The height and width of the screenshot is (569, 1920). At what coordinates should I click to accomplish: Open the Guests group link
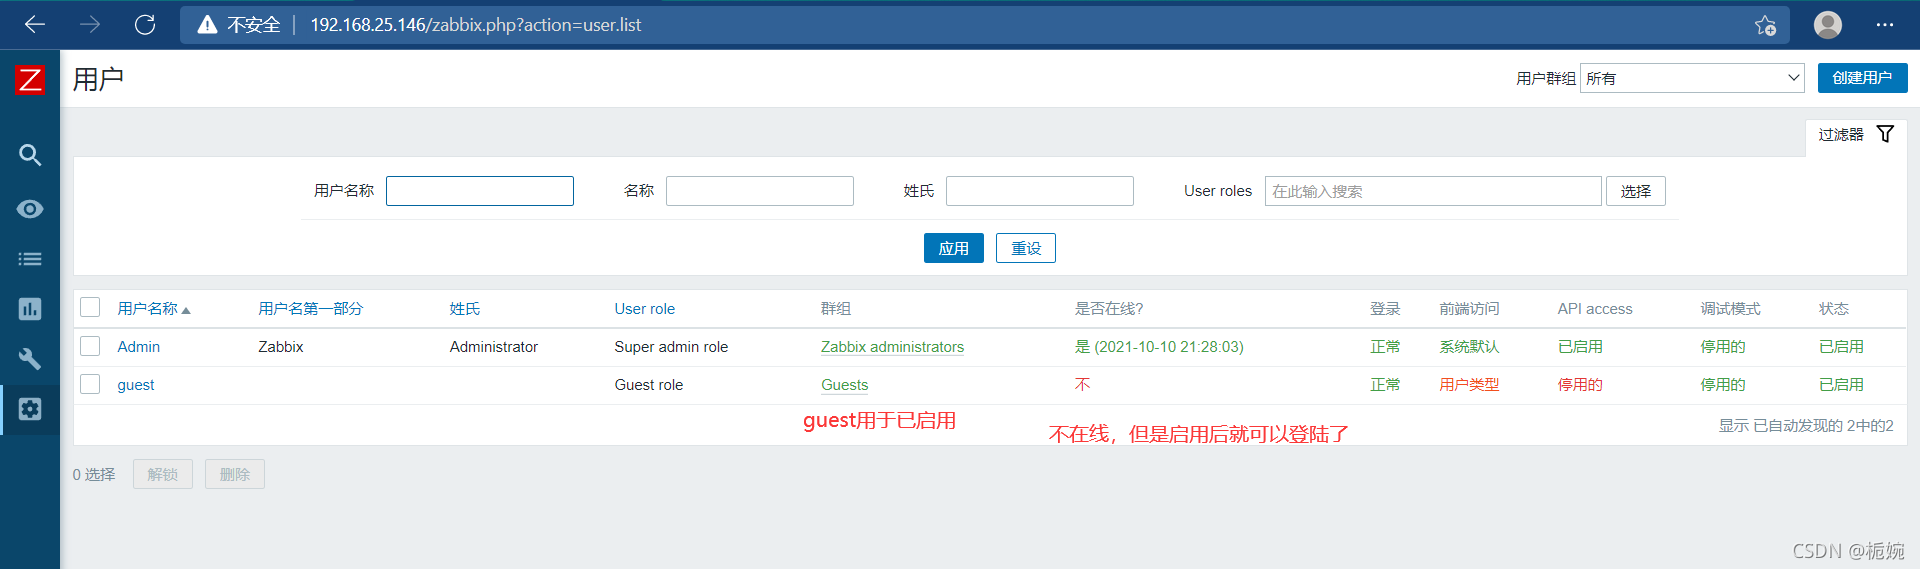click(x=844, y=385)
